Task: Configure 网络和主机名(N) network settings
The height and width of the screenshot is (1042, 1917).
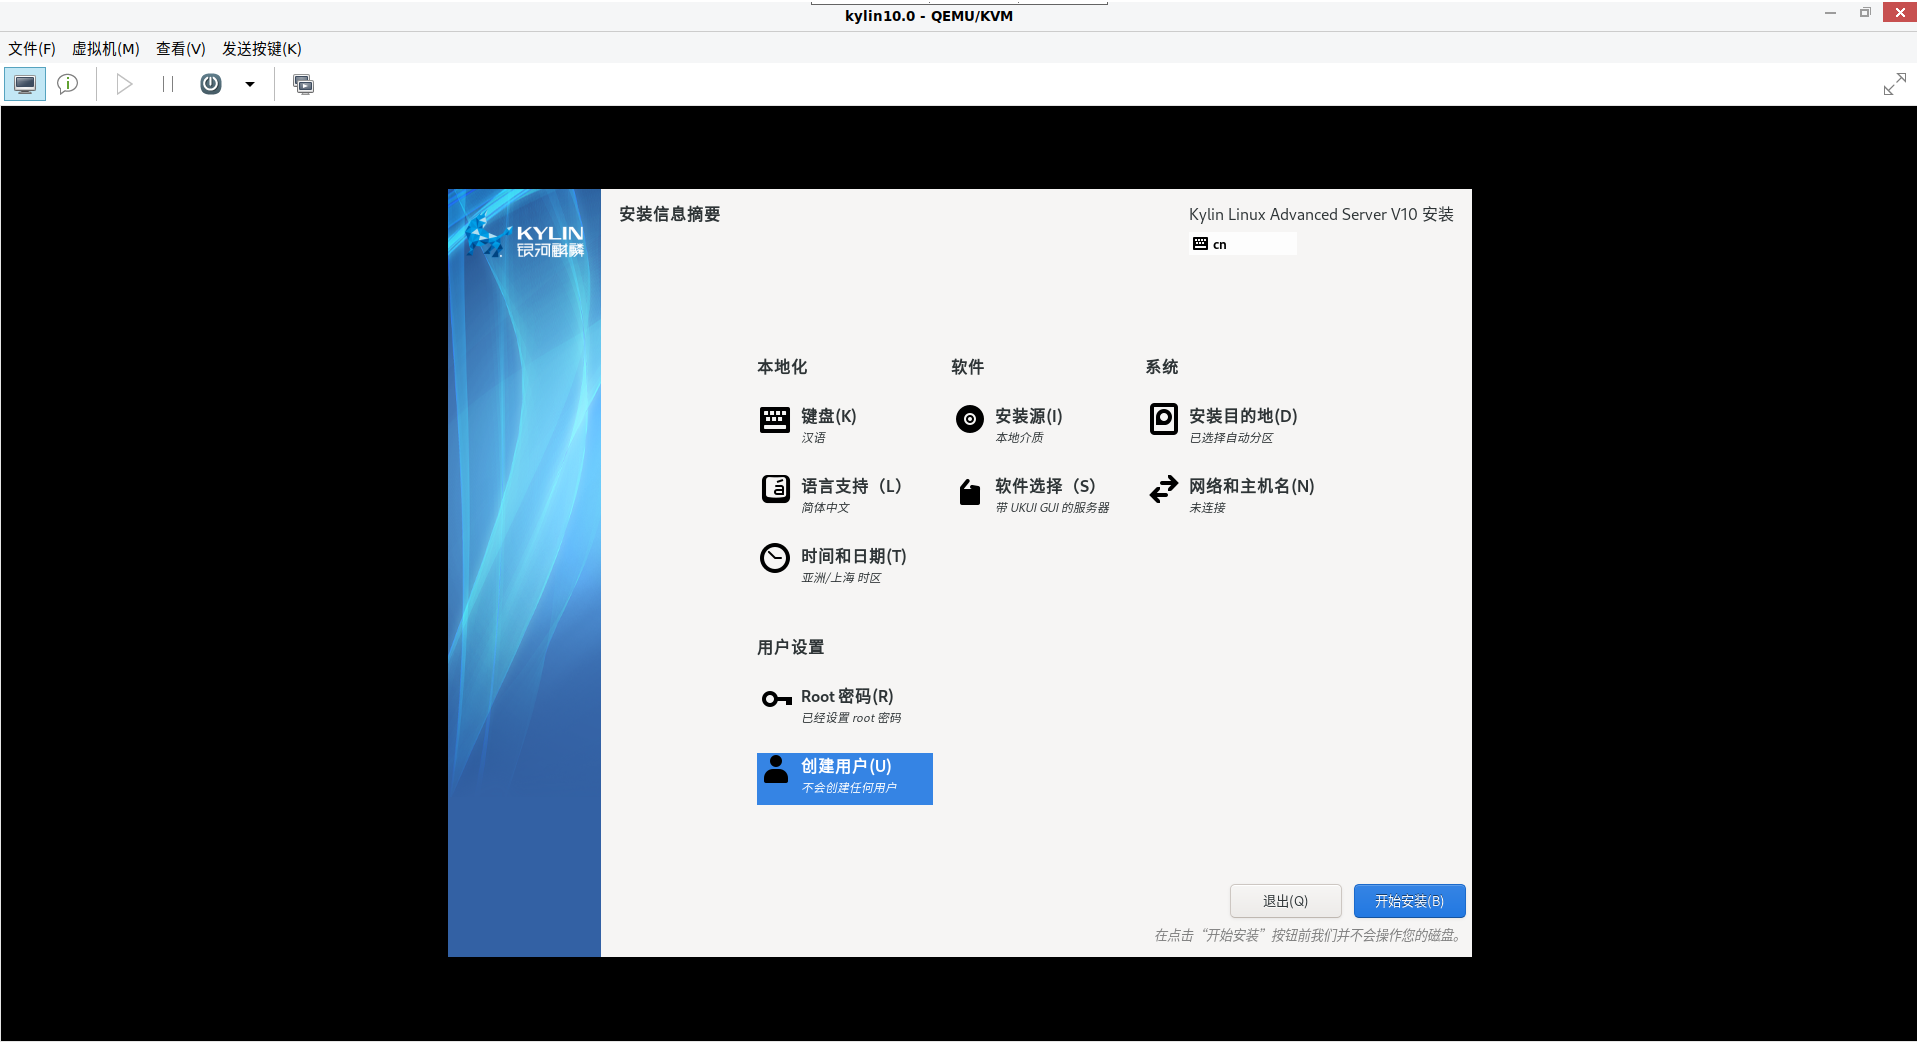Action: pos(1250,487)
